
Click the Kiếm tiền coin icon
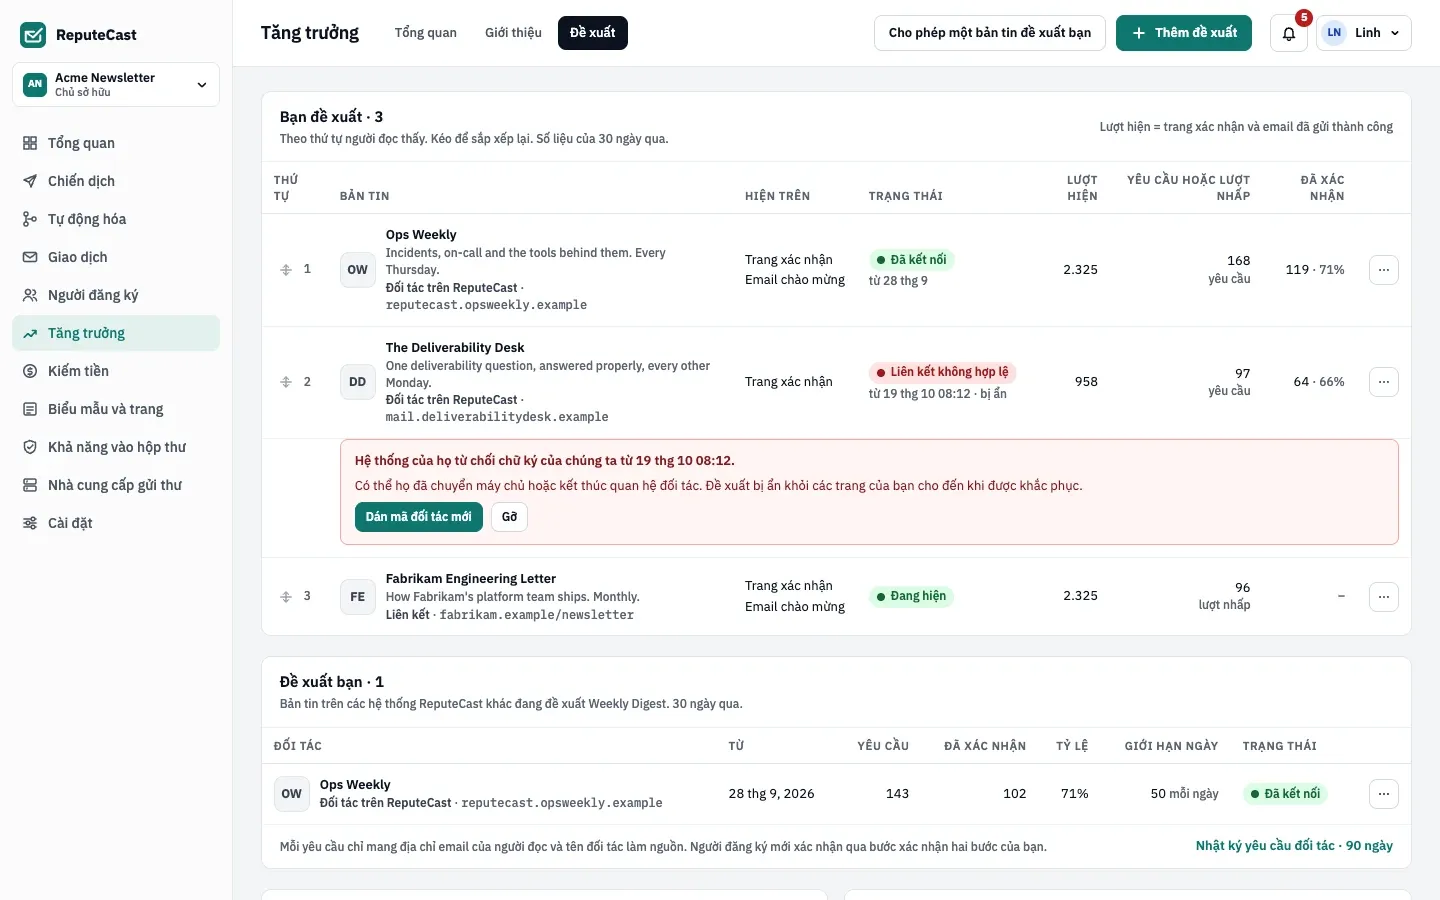click(x=30, y=371)
